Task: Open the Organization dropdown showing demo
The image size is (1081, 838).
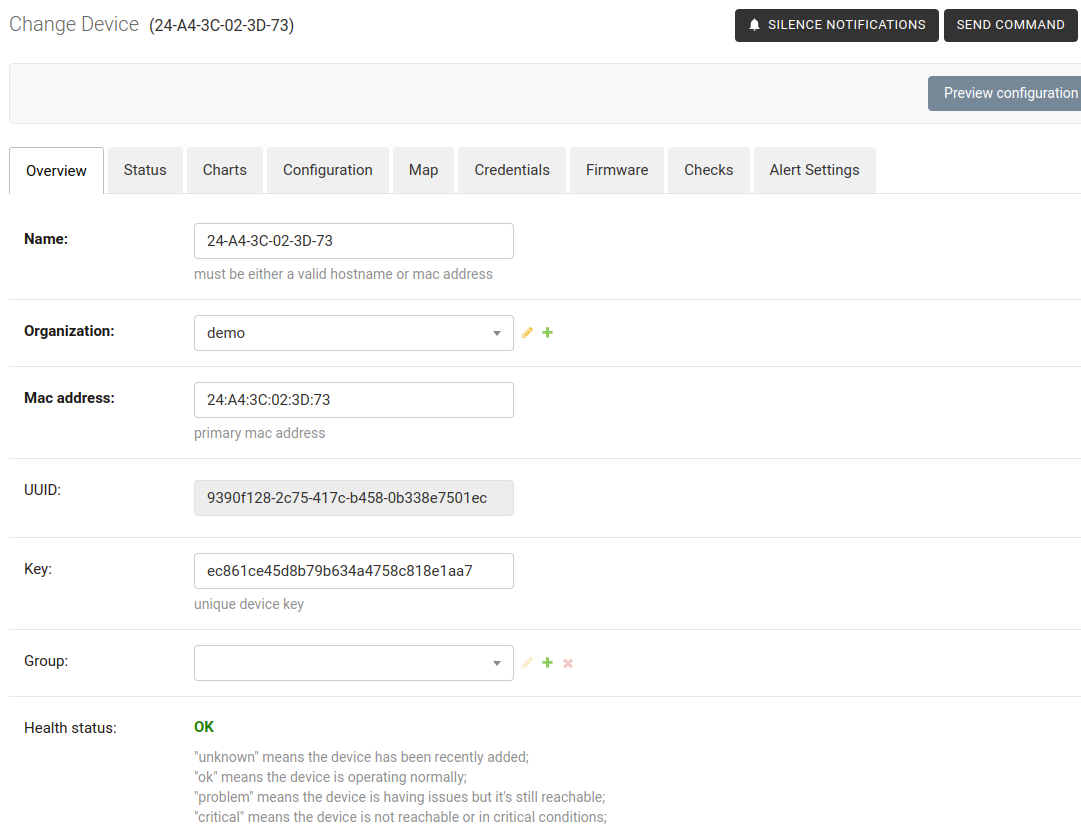Action: point(353,333)
